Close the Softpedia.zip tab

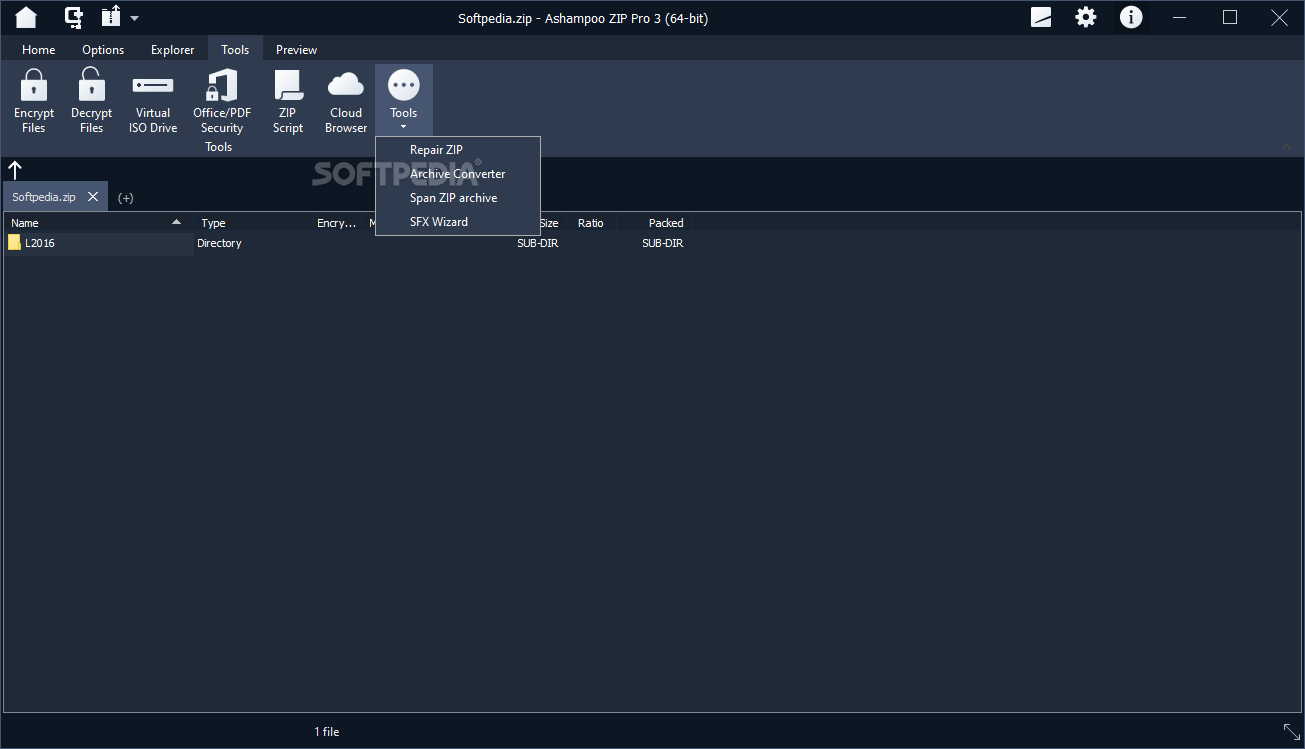point(93,197)
